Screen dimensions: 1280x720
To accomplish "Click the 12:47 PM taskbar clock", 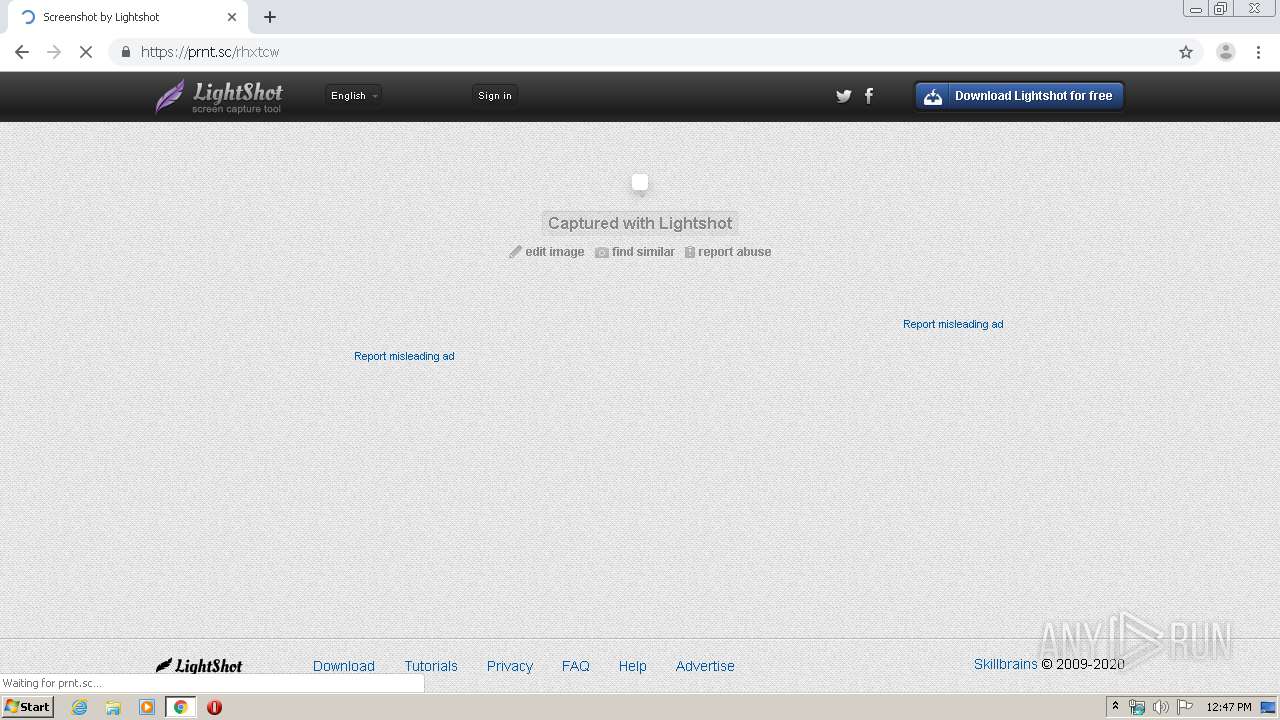I will 1229,707.
